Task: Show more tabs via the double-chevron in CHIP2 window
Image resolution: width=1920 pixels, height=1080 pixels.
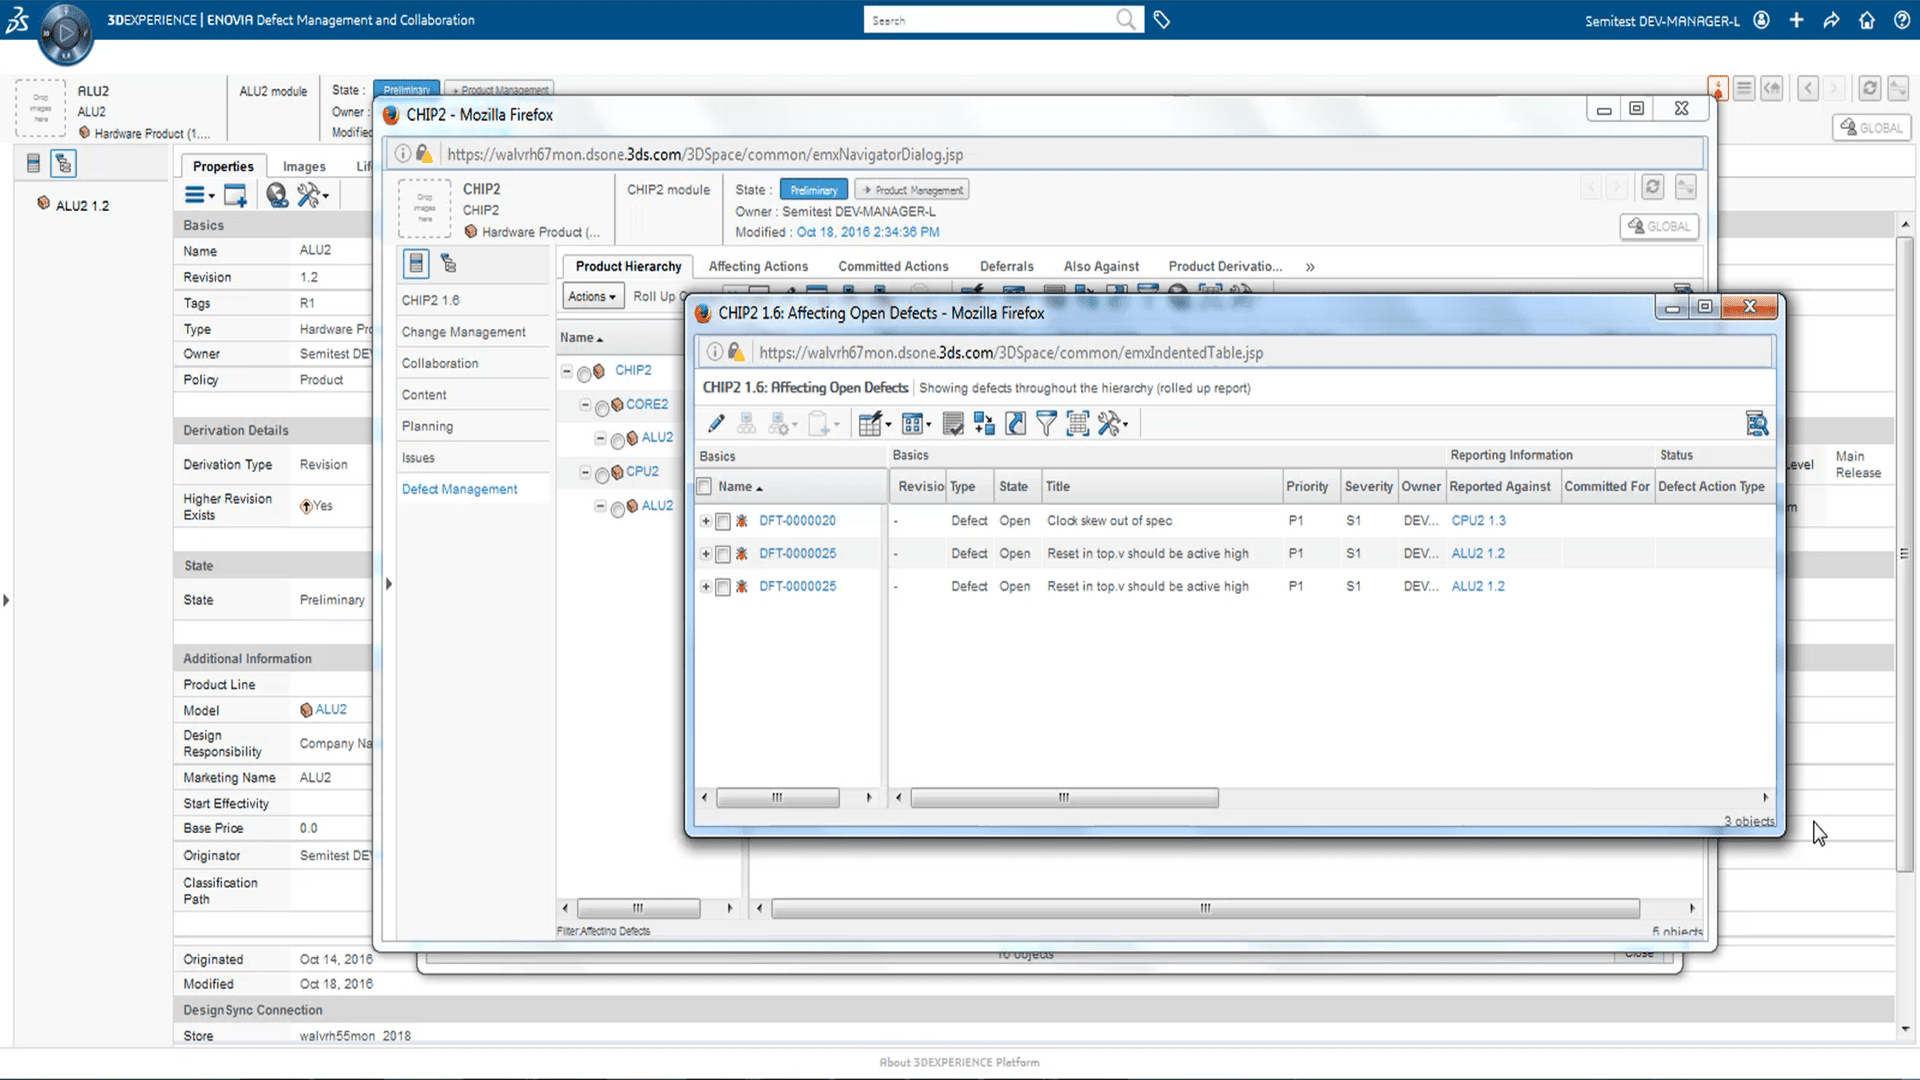Action: [x=1310, y=267]
